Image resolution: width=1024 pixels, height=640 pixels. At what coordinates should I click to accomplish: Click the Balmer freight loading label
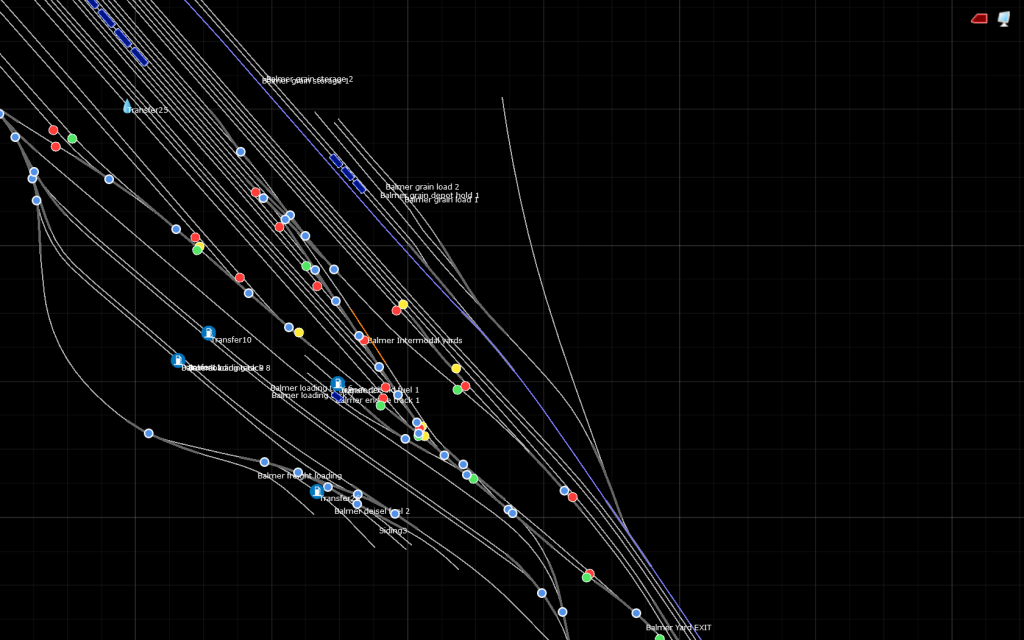(x=299, y=475)
